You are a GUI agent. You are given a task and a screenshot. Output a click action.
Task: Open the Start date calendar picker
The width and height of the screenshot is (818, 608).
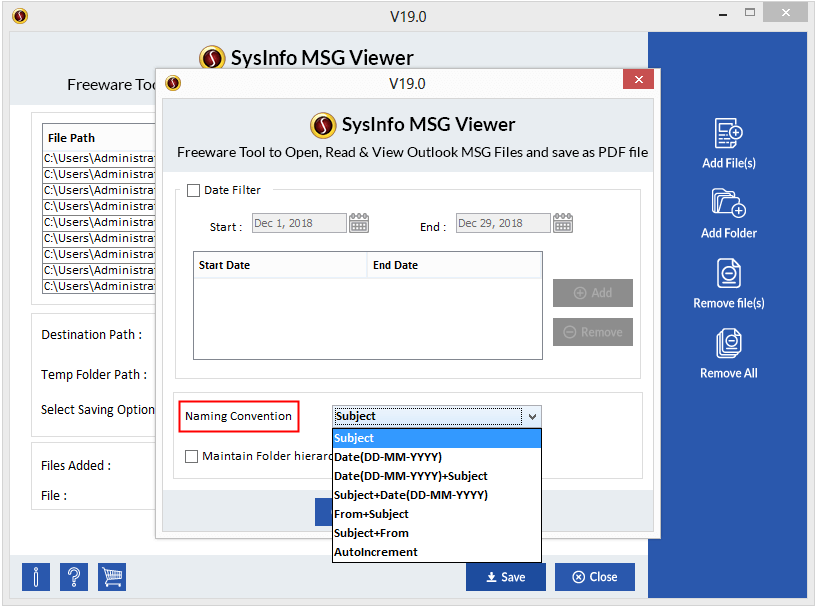click(x=359, y=223)
